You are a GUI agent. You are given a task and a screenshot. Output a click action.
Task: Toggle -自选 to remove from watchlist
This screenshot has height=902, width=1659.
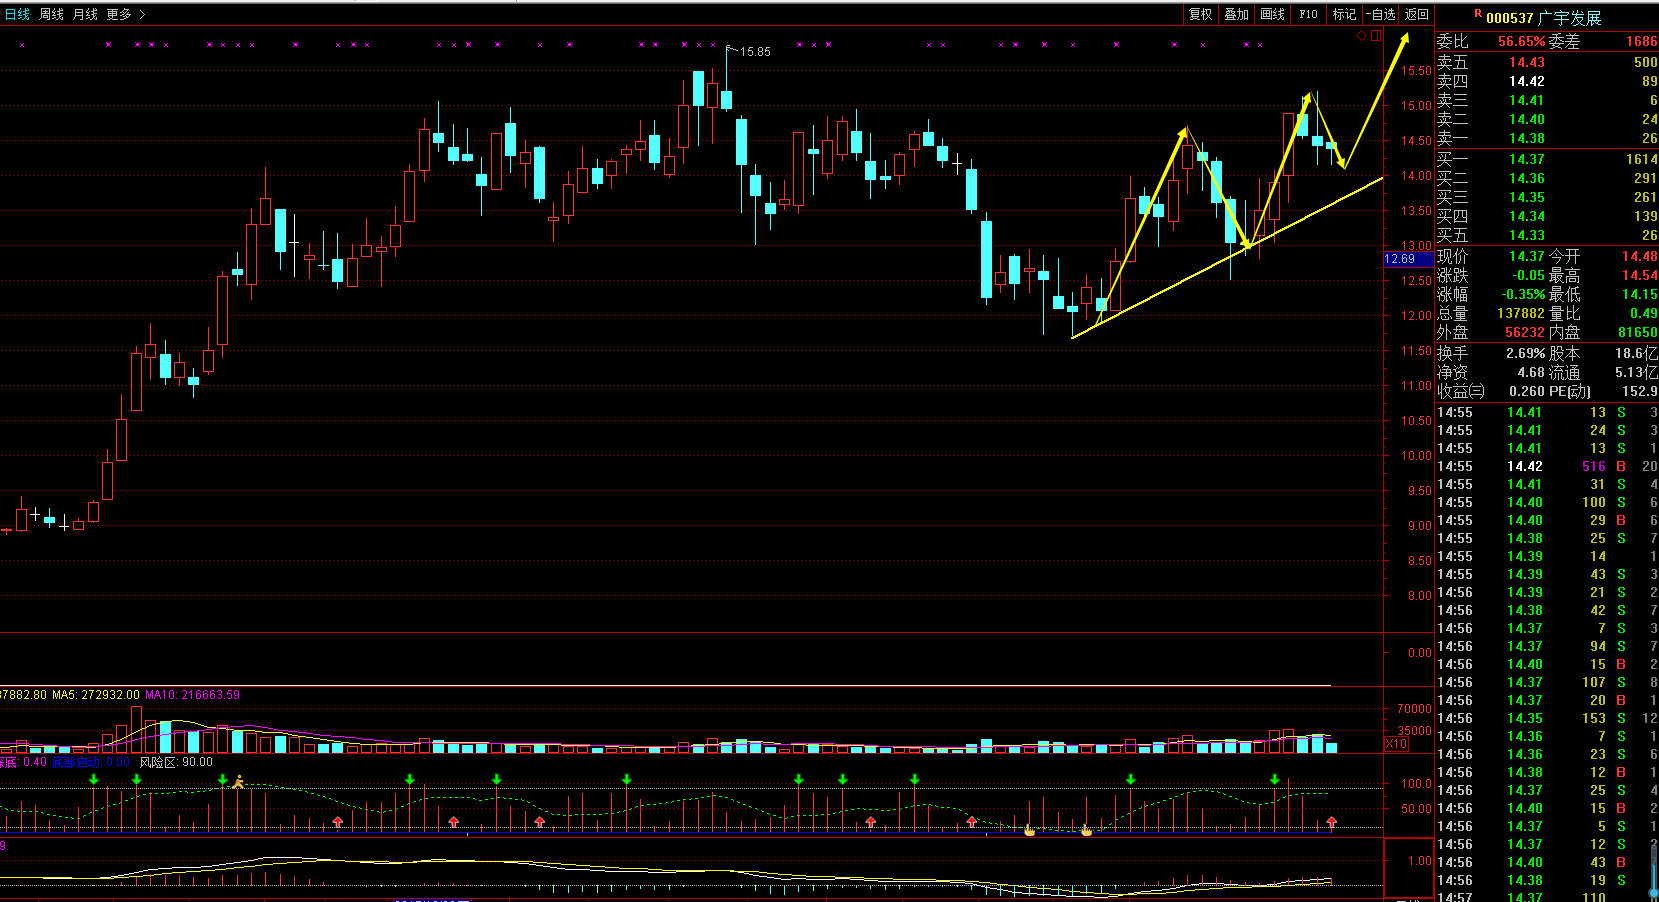[1381, 14]
